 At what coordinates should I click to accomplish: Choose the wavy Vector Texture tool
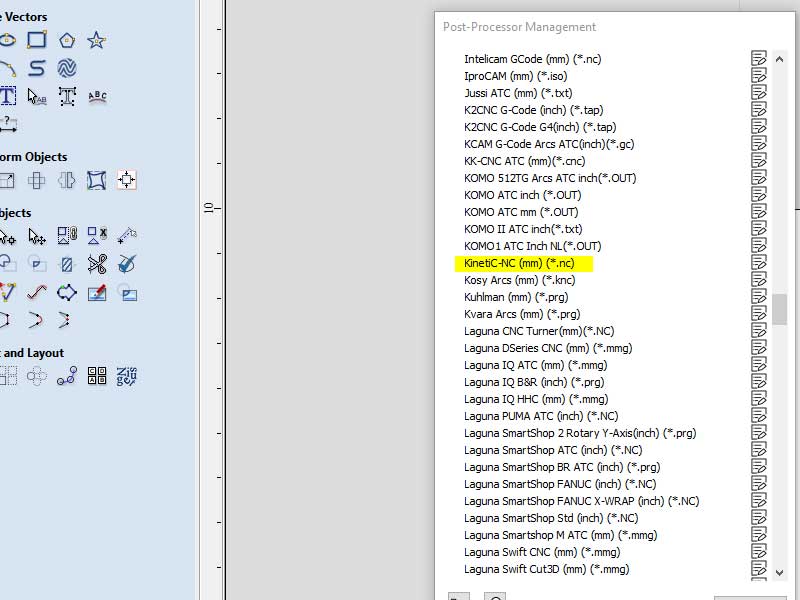pyautogui.click(x=67, y=68)
